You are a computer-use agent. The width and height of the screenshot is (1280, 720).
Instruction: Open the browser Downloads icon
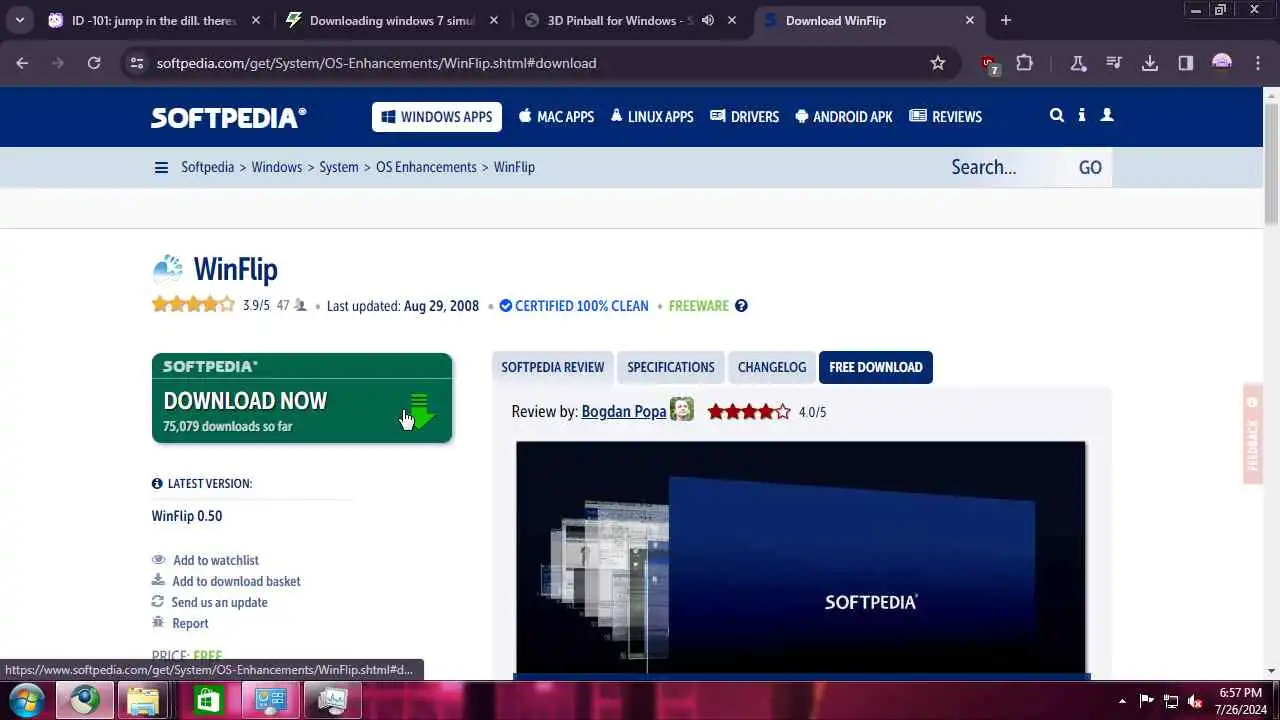1150,63
